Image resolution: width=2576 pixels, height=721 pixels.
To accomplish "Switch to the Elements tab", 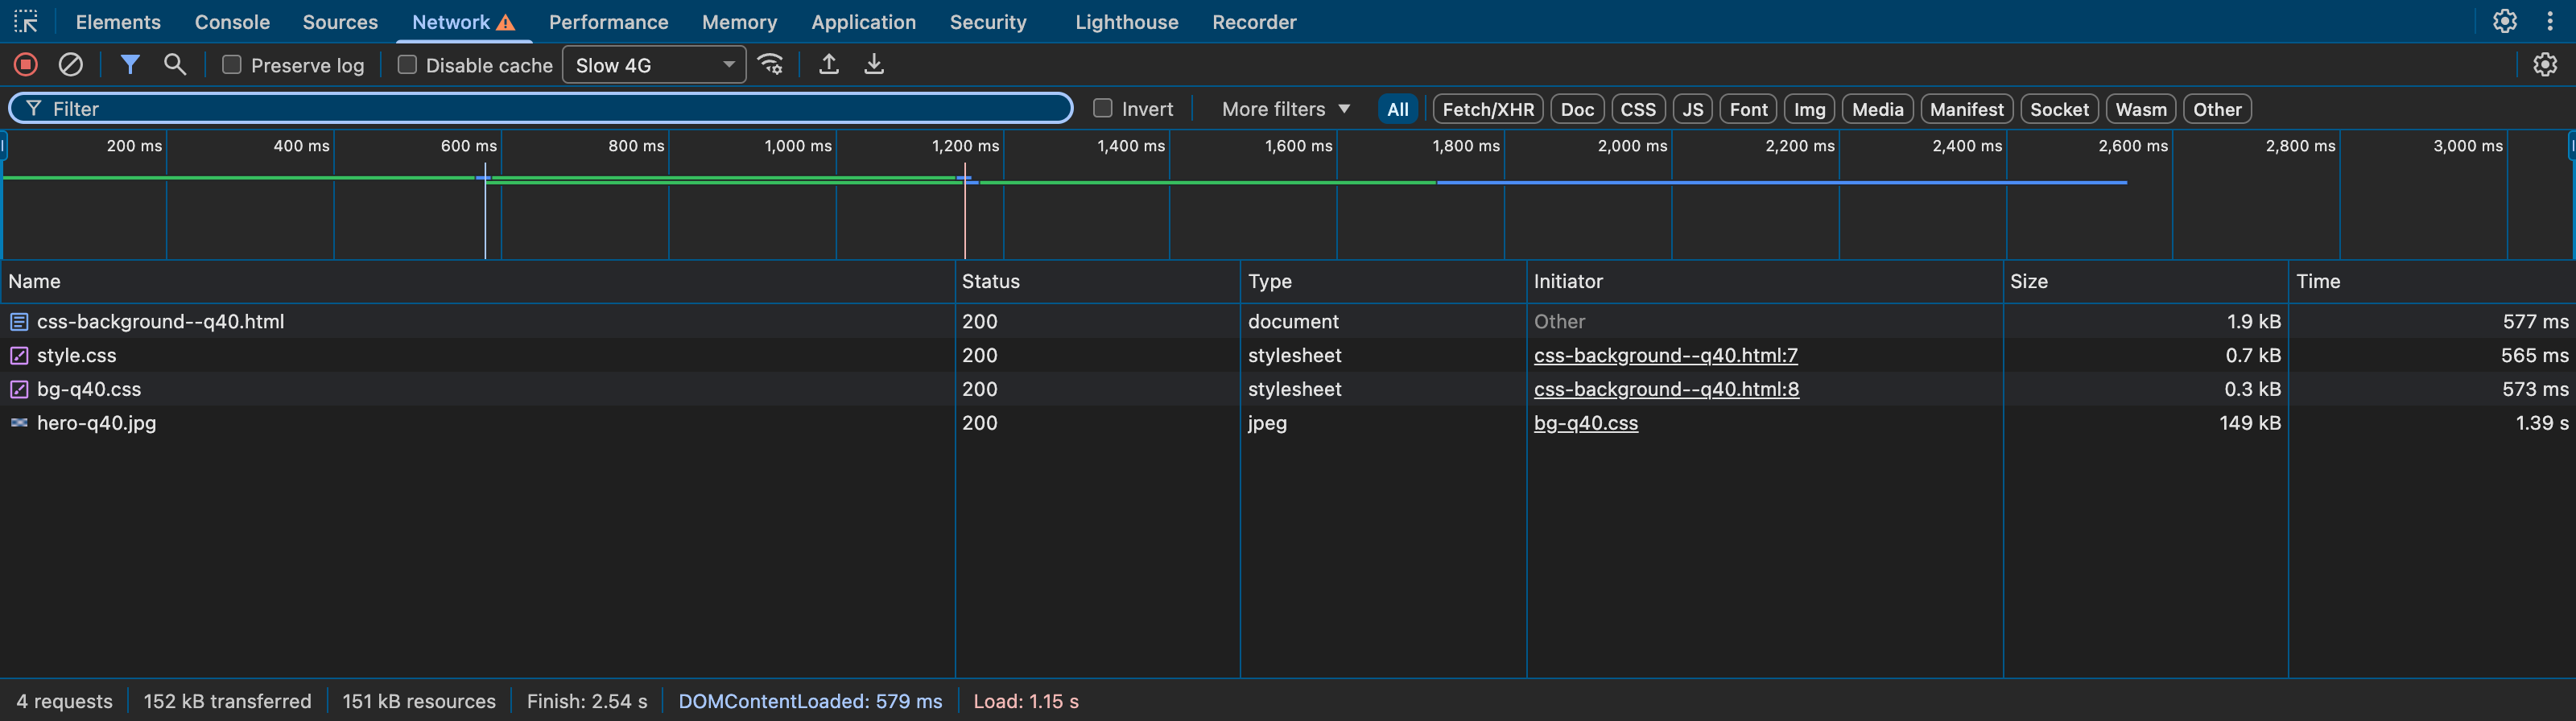I will [x=118, y=22].
